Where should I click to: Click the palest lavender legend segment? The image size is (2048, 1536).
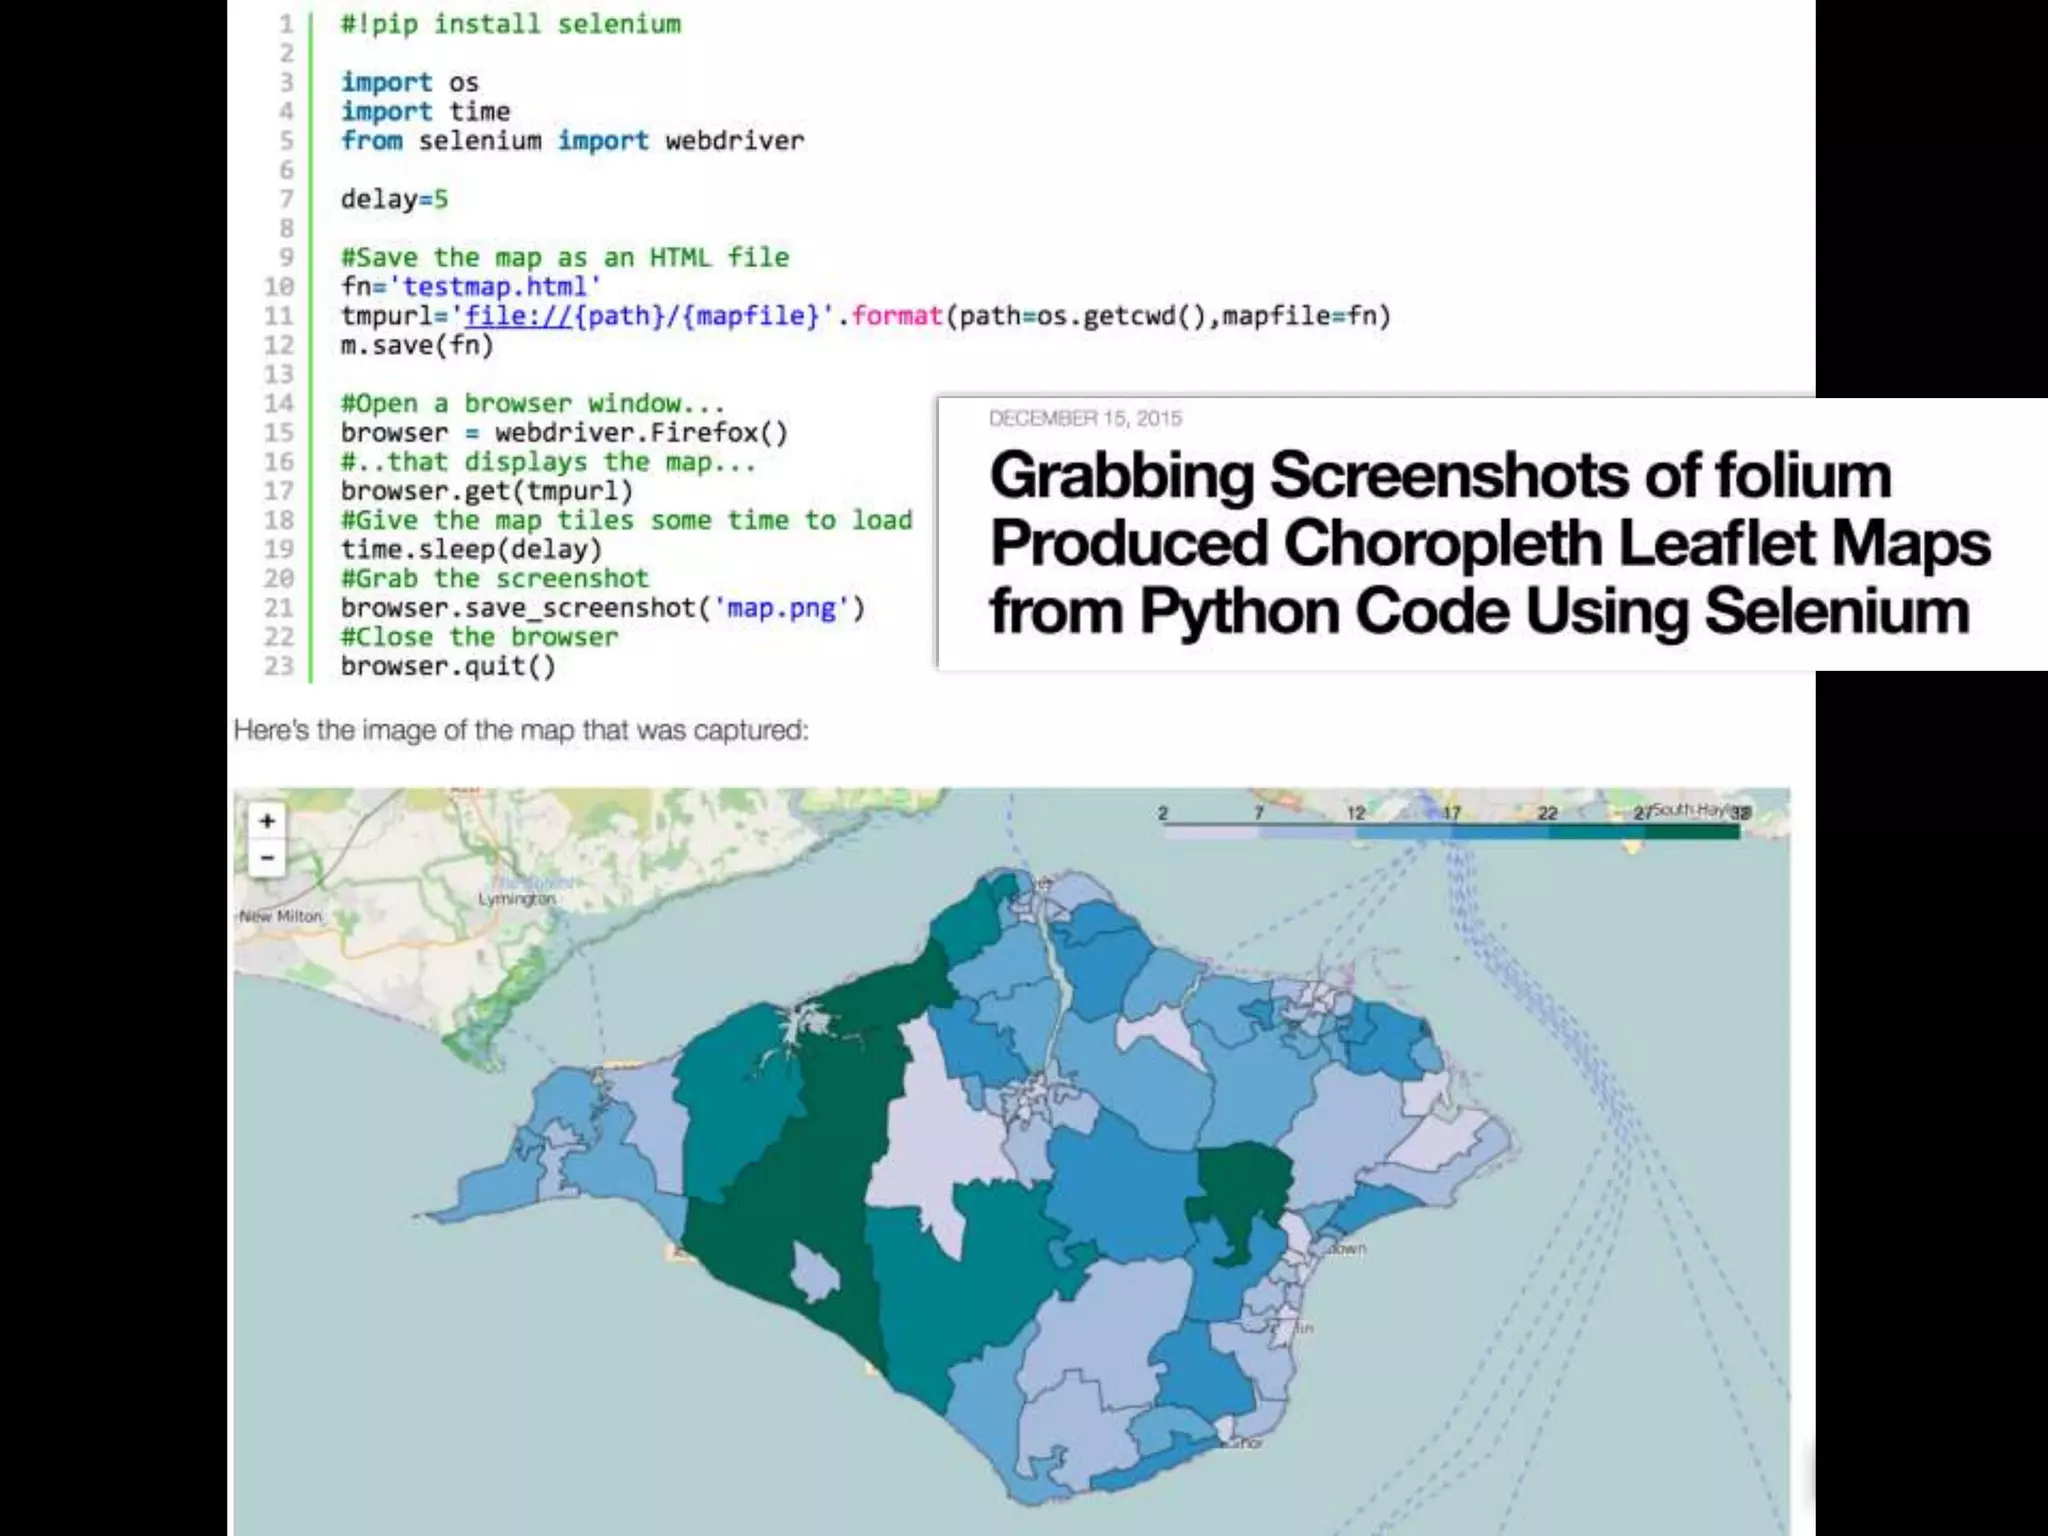coord(1210,832)
